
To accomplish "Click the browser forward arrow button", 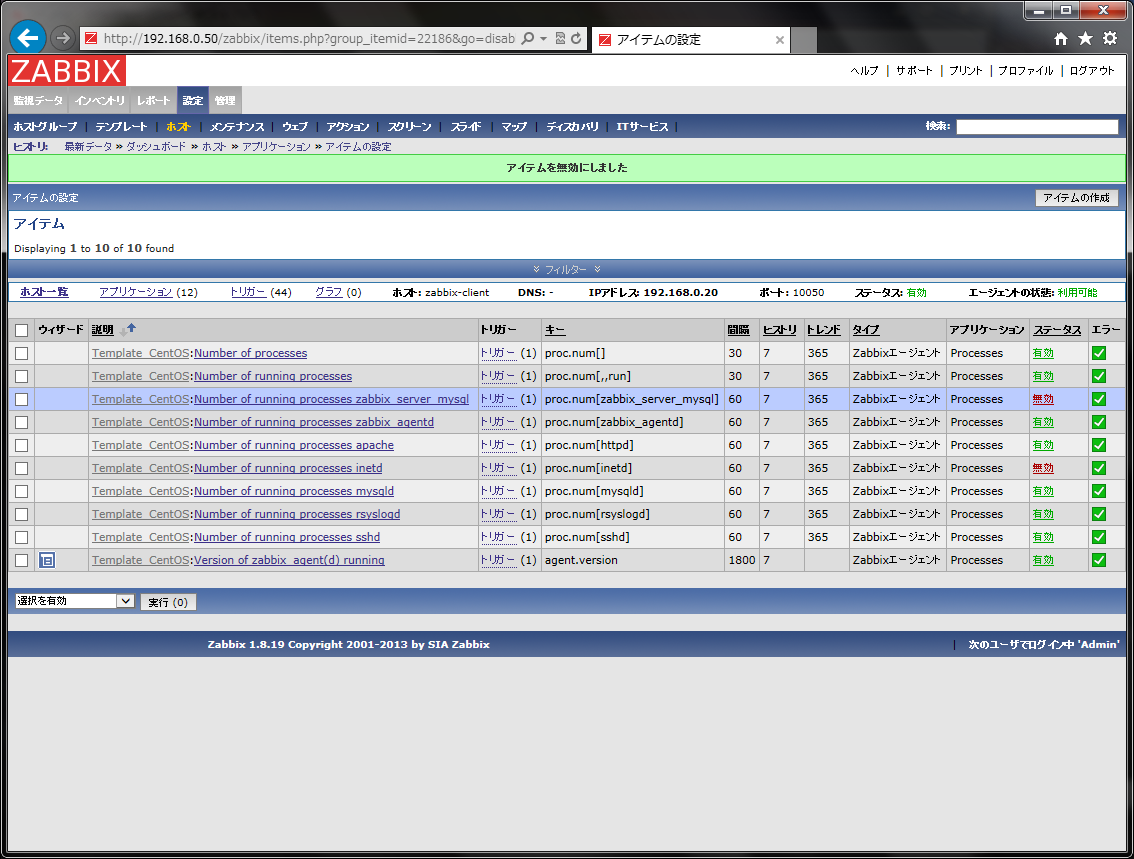I will coord(63,38).
